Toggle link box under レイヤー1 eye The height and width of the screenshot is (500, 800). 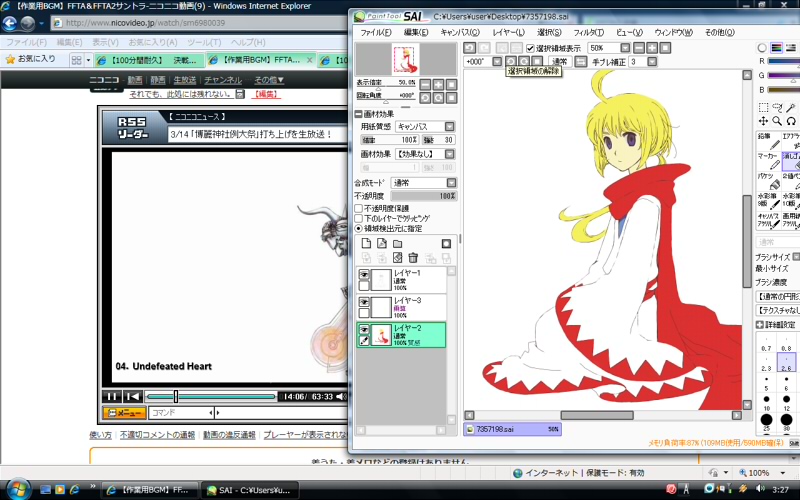(364, 286)
